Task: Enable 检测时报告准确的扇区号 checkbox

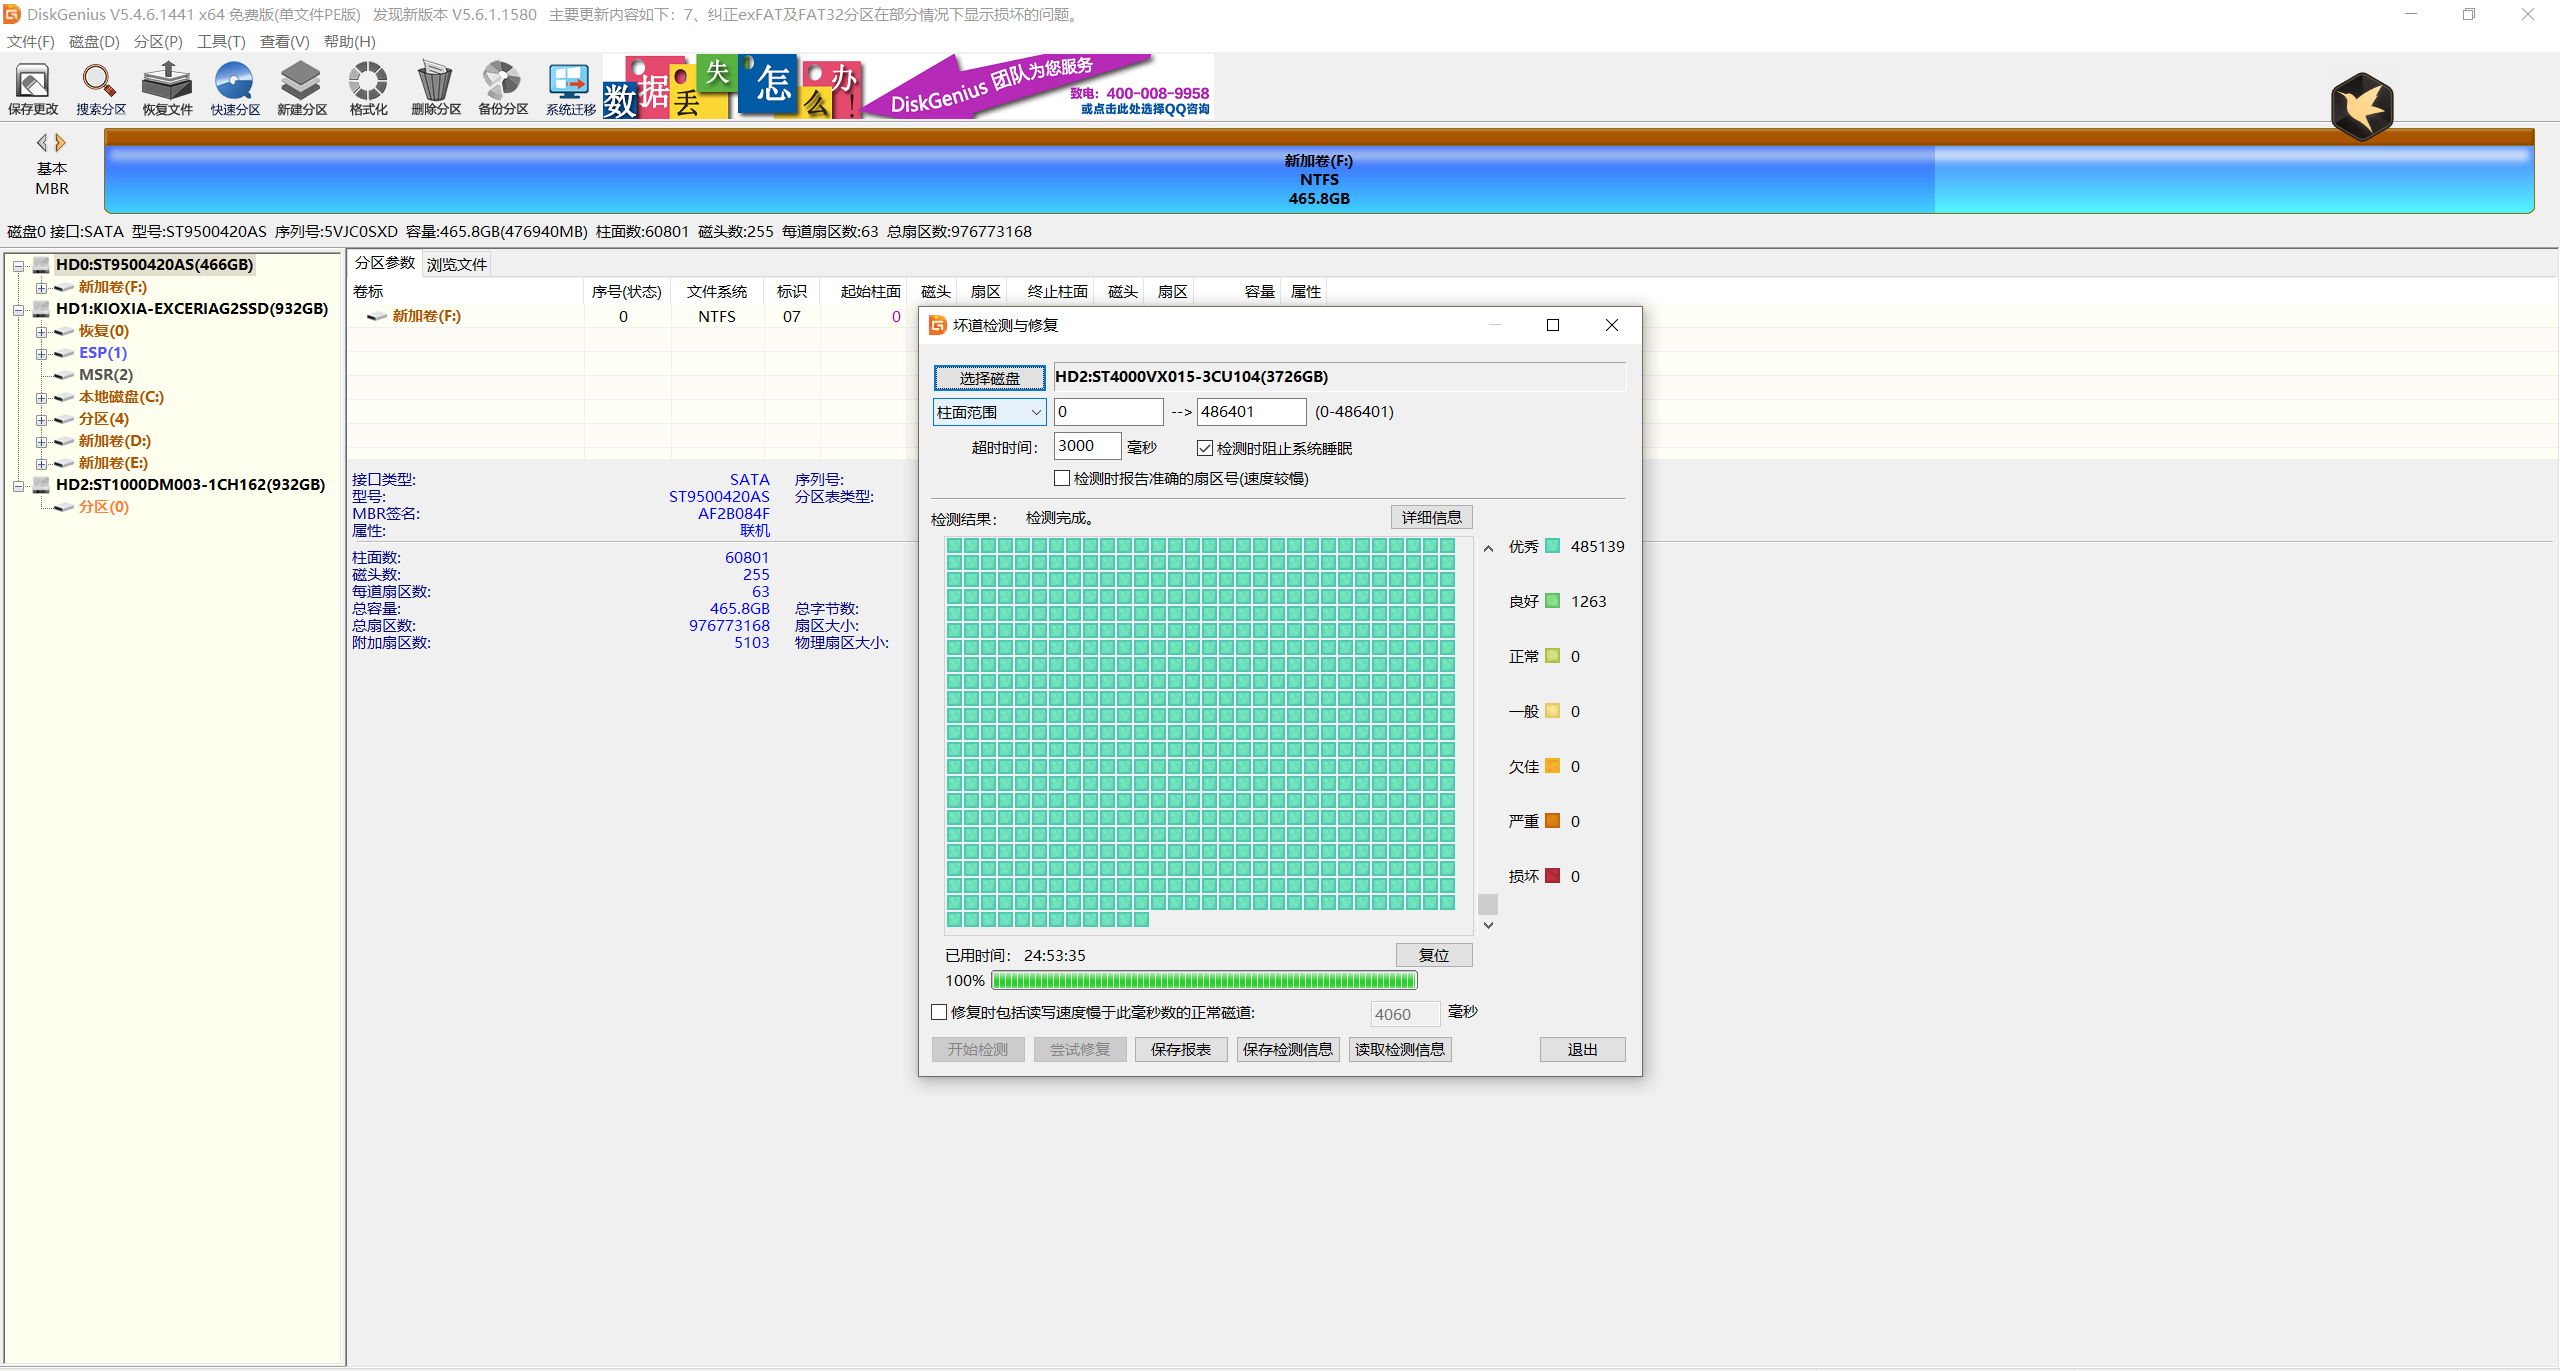Action: click(1062, 478)
